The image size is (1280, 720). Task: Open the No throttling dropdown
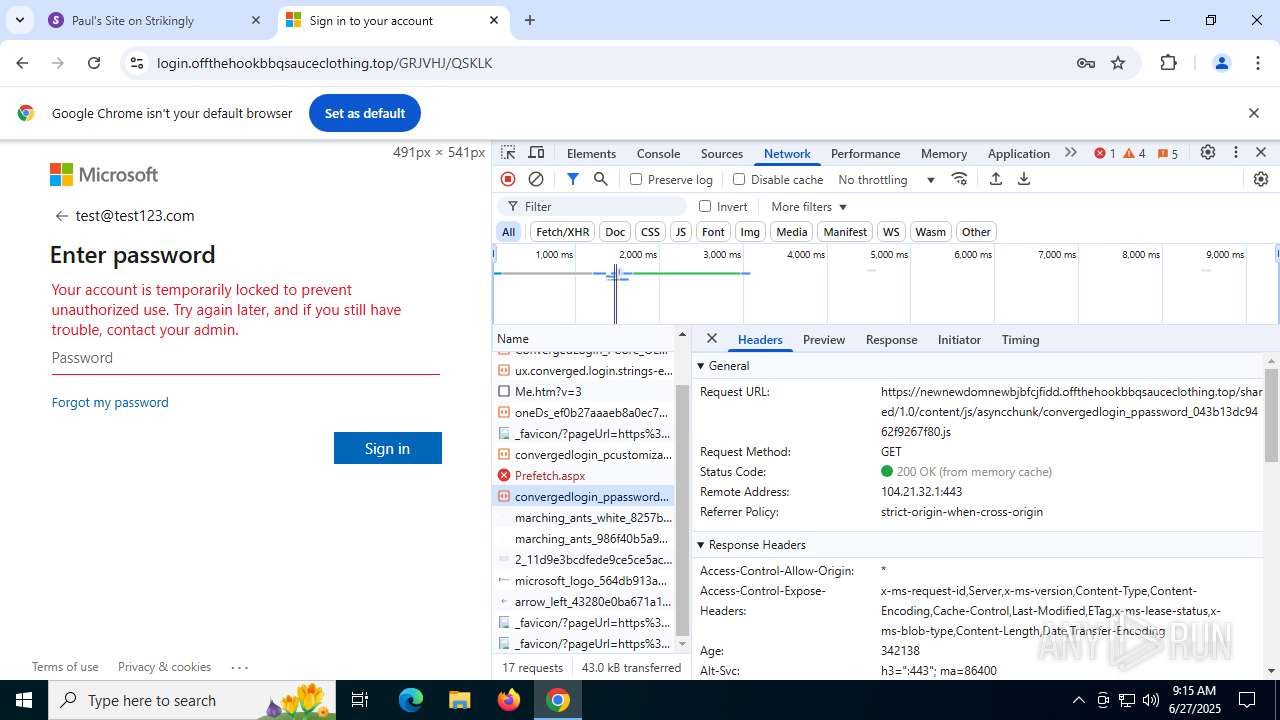[x=886, y=180]
